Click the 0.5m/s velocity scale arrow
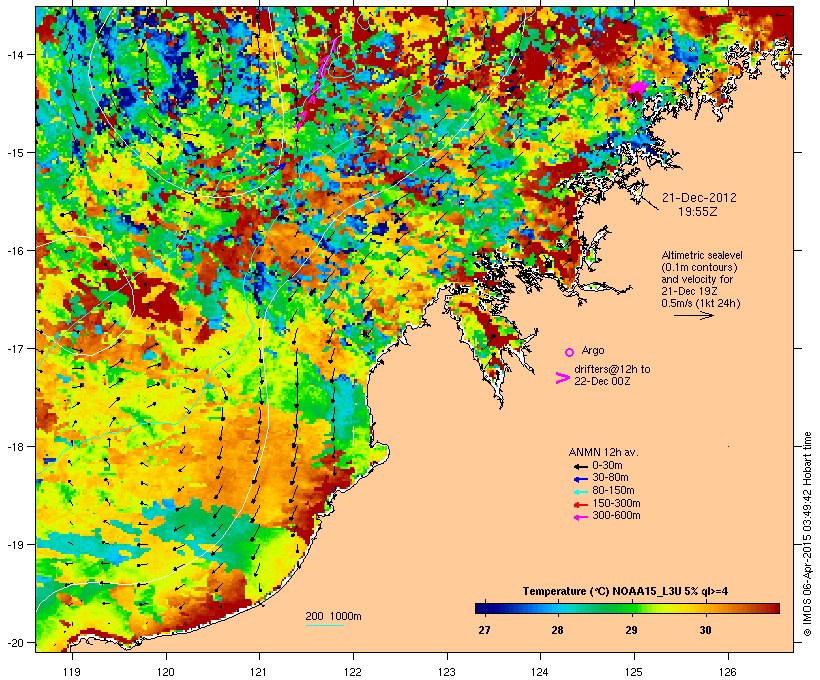The image size is (820, 680). coord(694,315)
